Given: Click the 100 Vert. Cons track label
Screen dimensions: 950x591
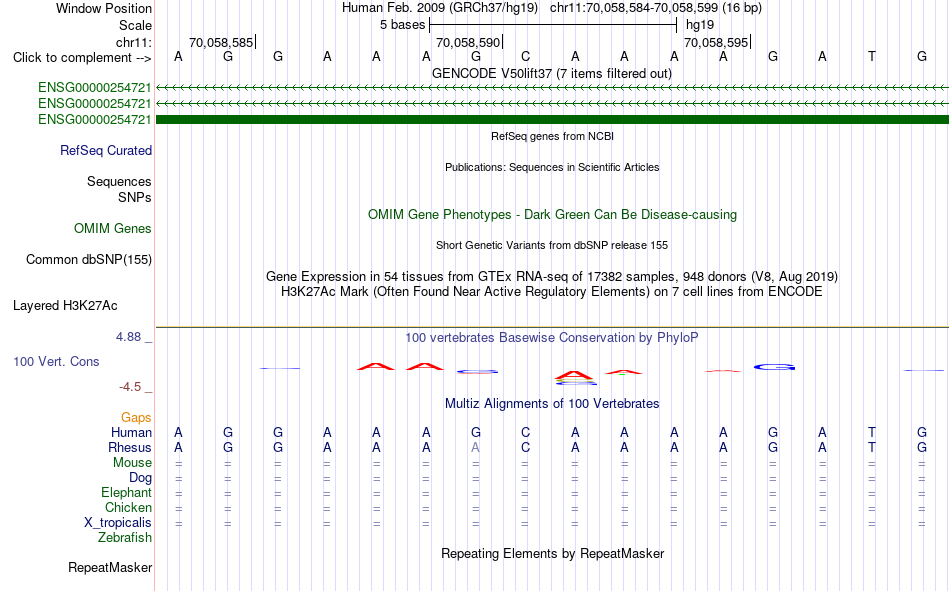Looking at the screenshot, I should 56,361.
